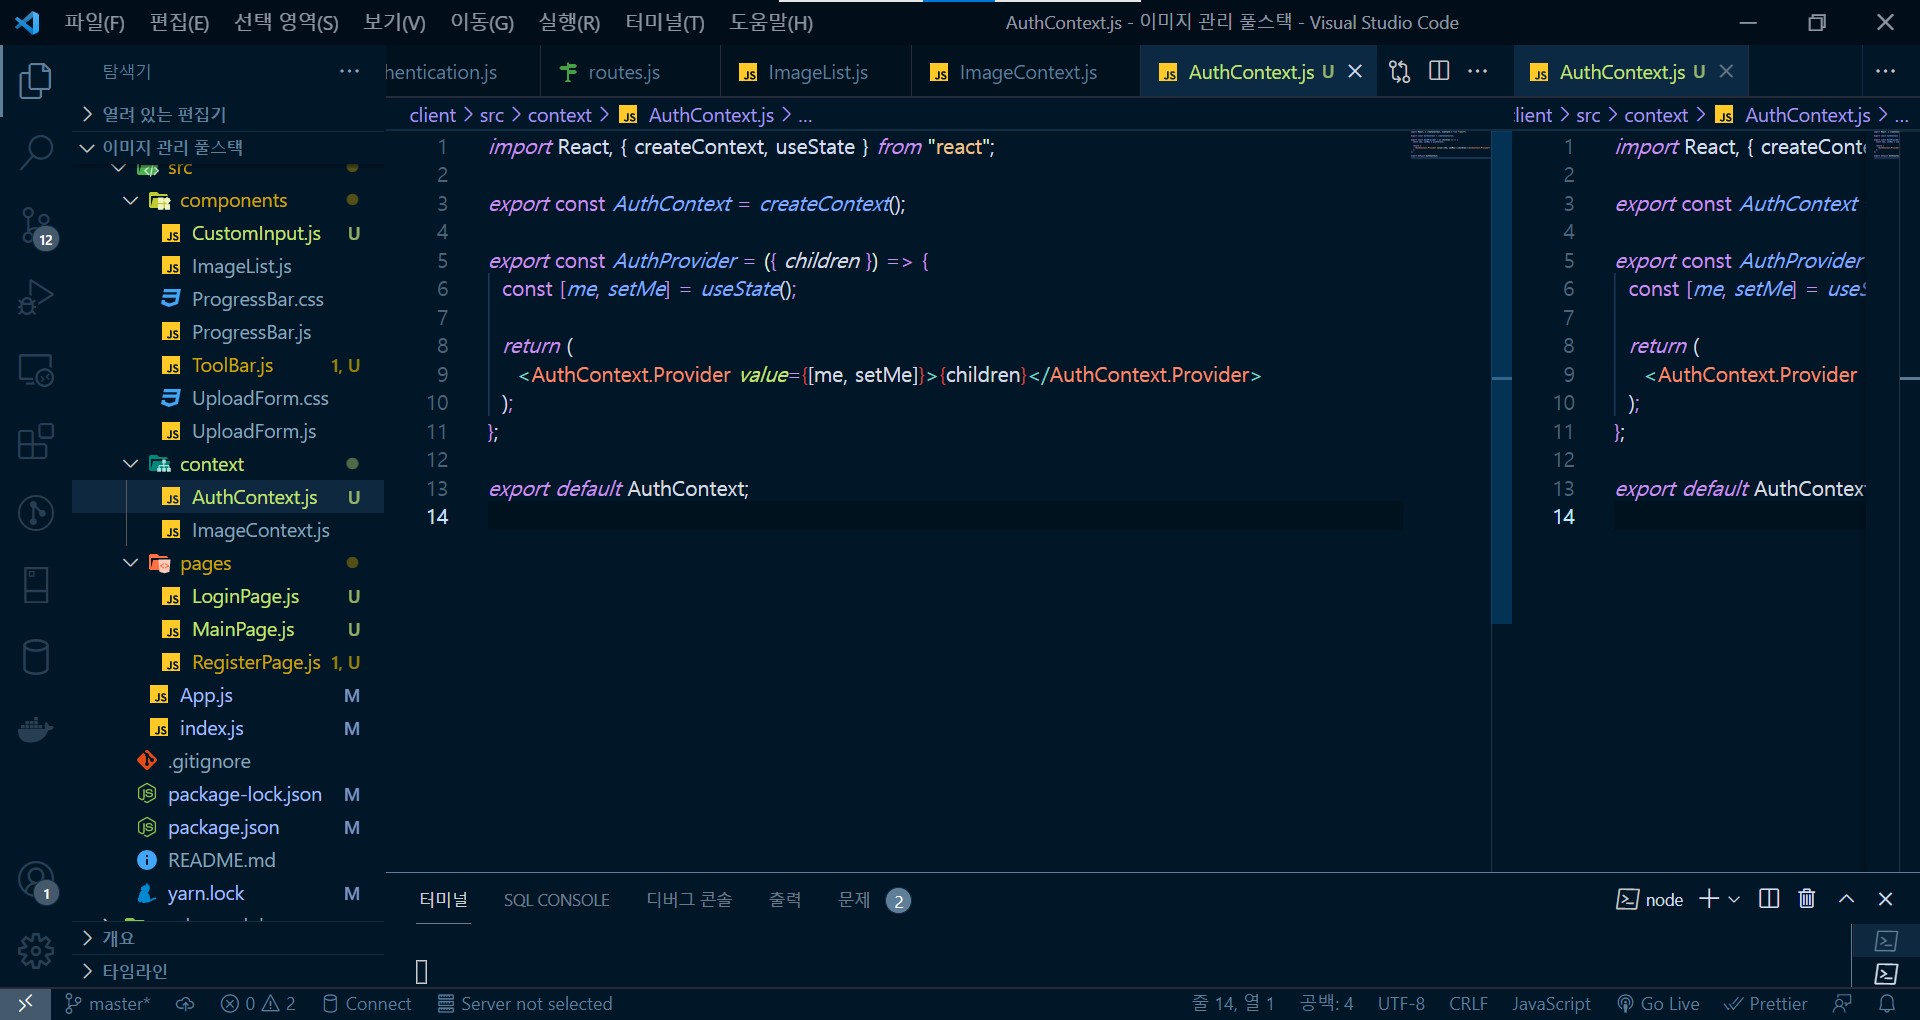1920x1020 pixels.
Task: Click the split editor right icon
Action: click(1439, 71)
